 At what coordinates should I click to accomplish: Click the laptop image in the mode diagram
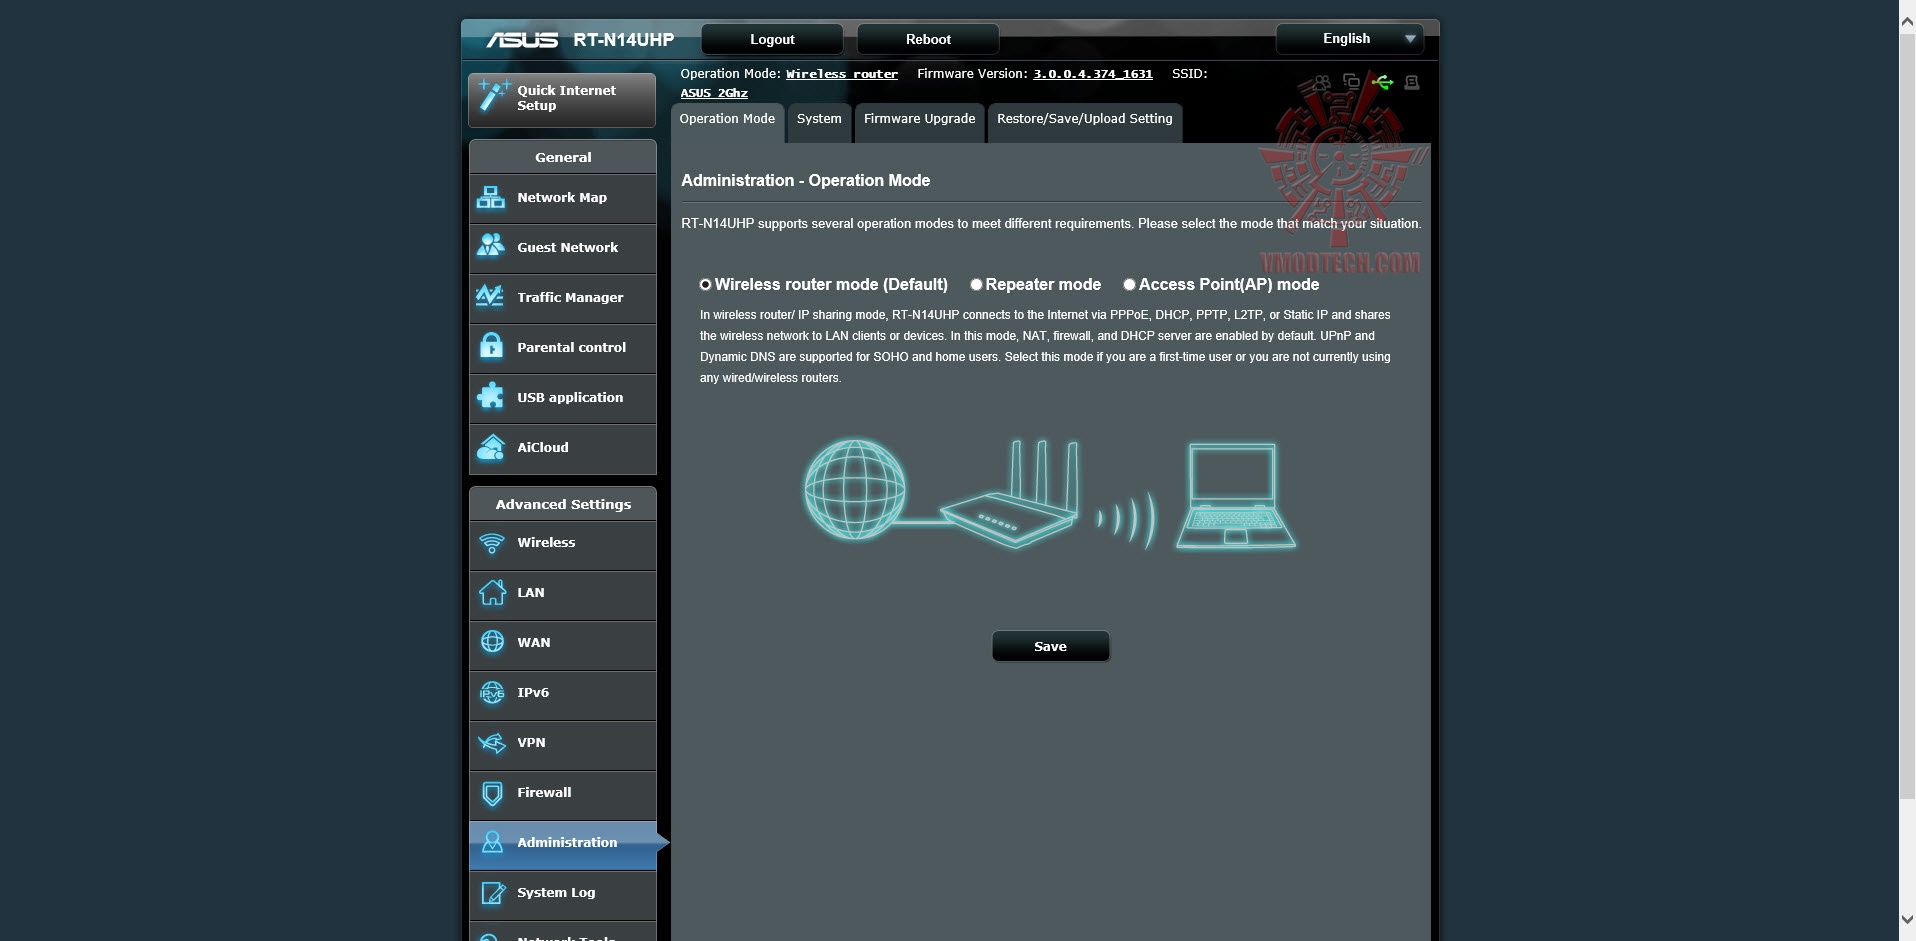pos(1236,497)
